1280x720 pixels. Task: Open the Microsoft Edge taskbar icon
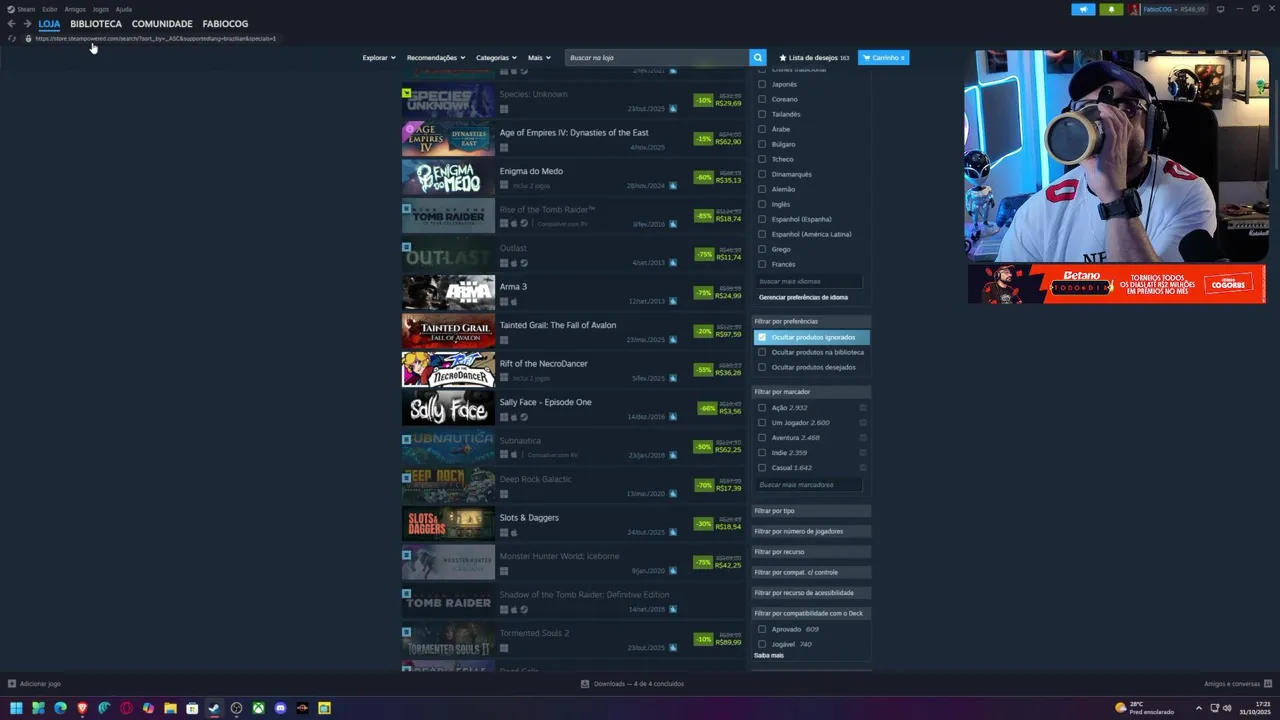[60, 708]
